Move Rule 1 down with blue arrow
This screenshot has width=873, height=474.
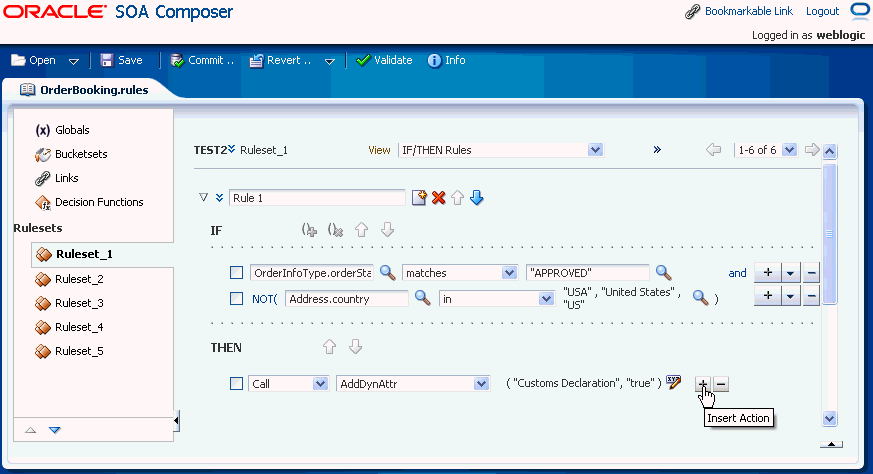[x=477, y=198]
